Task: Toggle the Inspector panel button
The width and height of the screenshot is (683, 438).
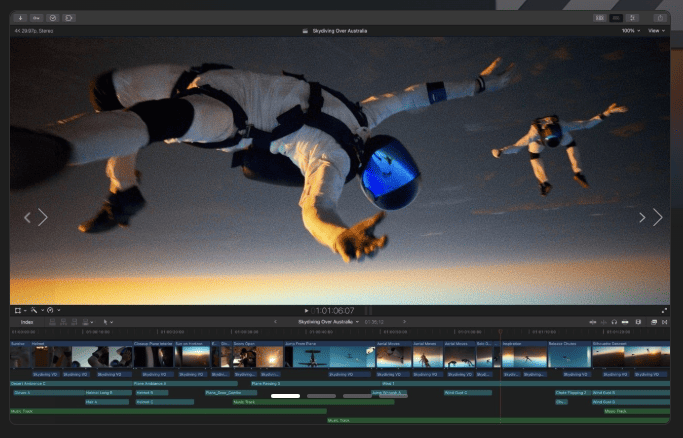Action: tap(632, 18)
